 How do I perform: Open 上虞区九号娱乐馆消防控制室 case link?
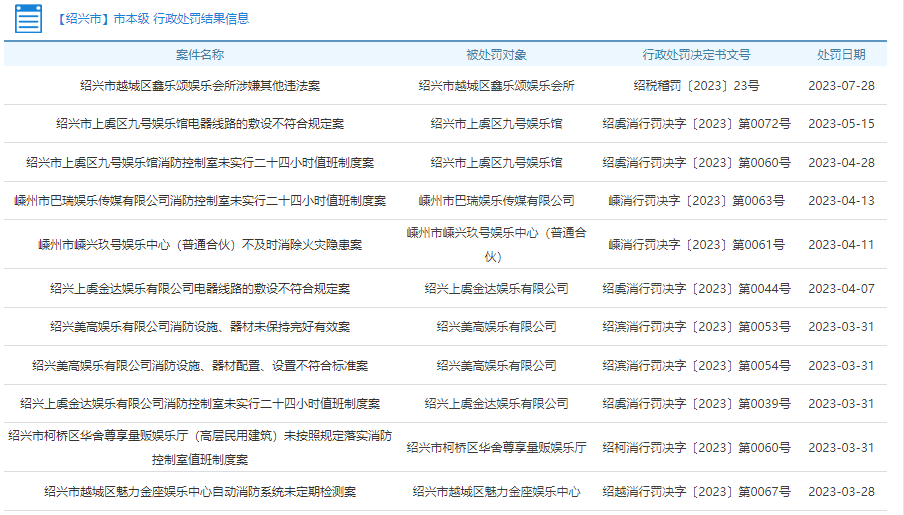pyautogui.click(x=200, y=162)
